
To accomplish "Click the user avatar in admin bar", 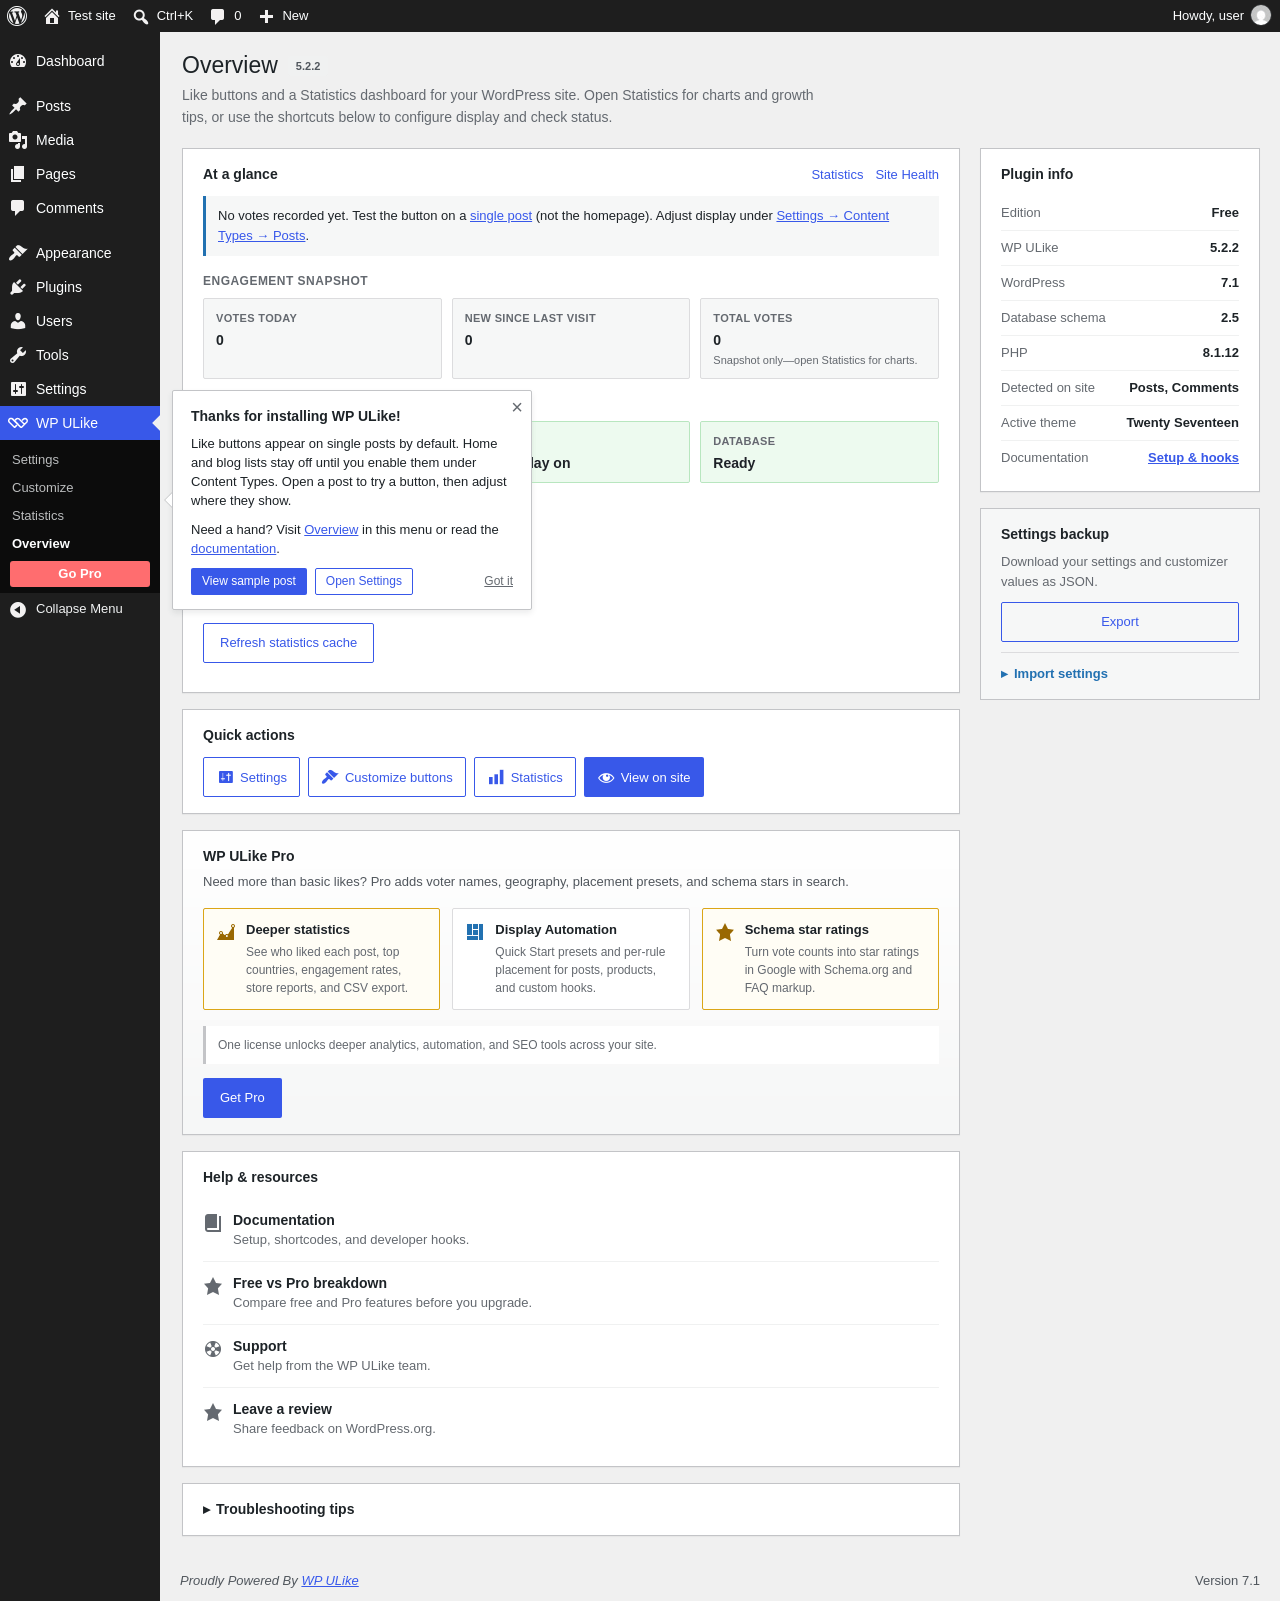I will [x=1261, y=16].
